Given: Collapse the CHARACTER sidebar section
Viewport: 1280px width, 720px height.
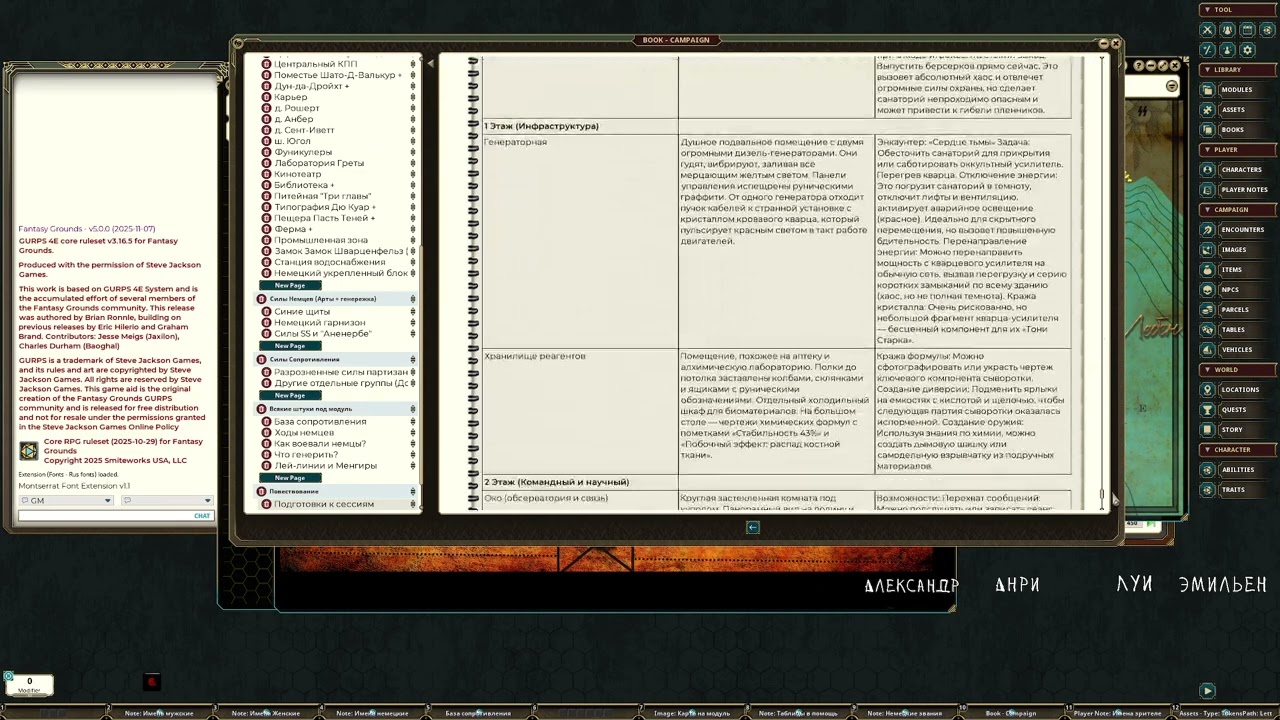Looking at the screenshot, I should [1238, 450].
